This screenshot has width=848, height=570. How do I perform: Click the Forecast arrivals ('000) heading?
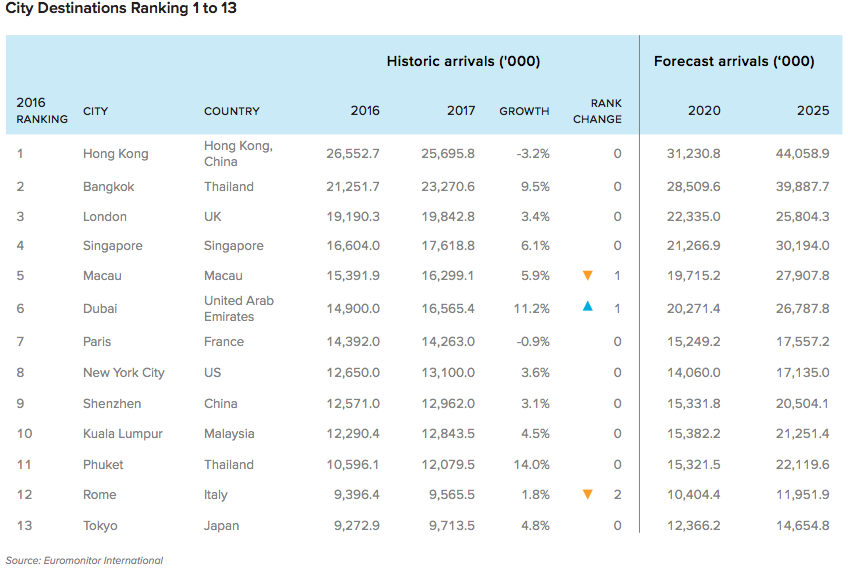pos(734,61)
